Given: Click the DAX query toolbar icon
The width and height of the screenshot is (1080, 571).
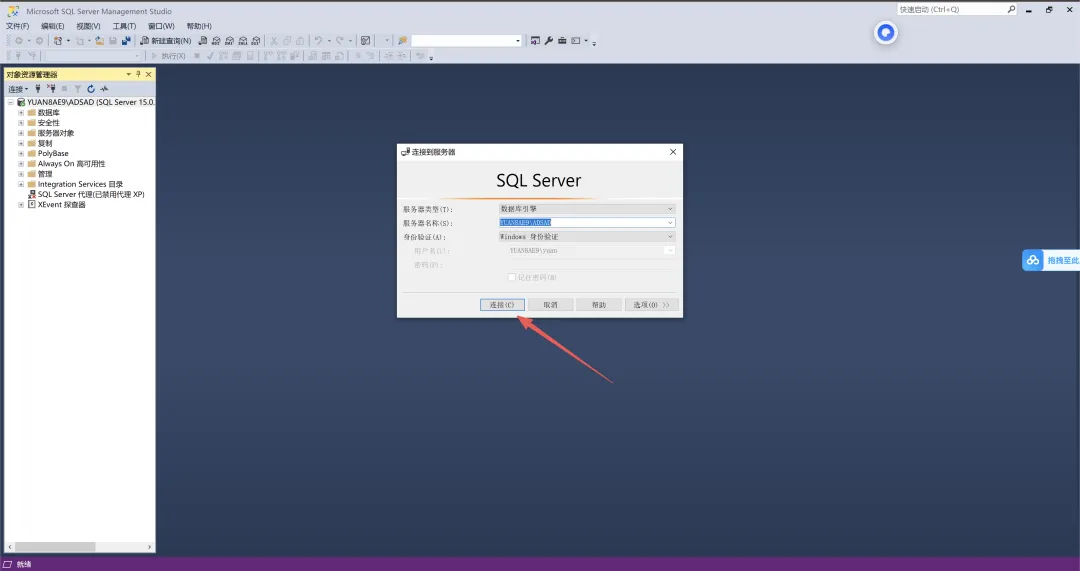Looking at the screenshot, I should (256, 41).
